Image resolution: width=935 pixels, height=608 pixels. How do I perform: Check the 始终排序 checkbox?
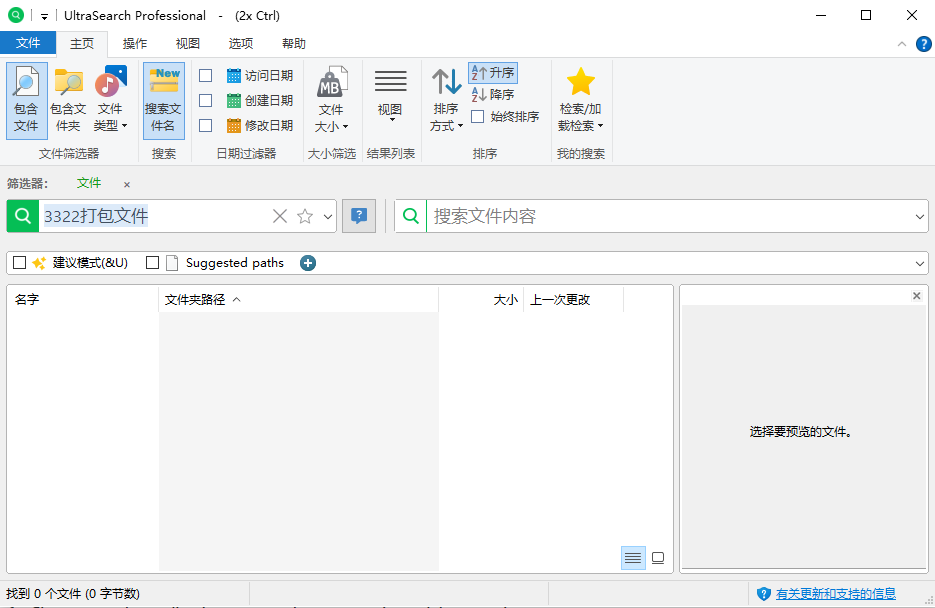pyautogui.click(x=478, y=117)
